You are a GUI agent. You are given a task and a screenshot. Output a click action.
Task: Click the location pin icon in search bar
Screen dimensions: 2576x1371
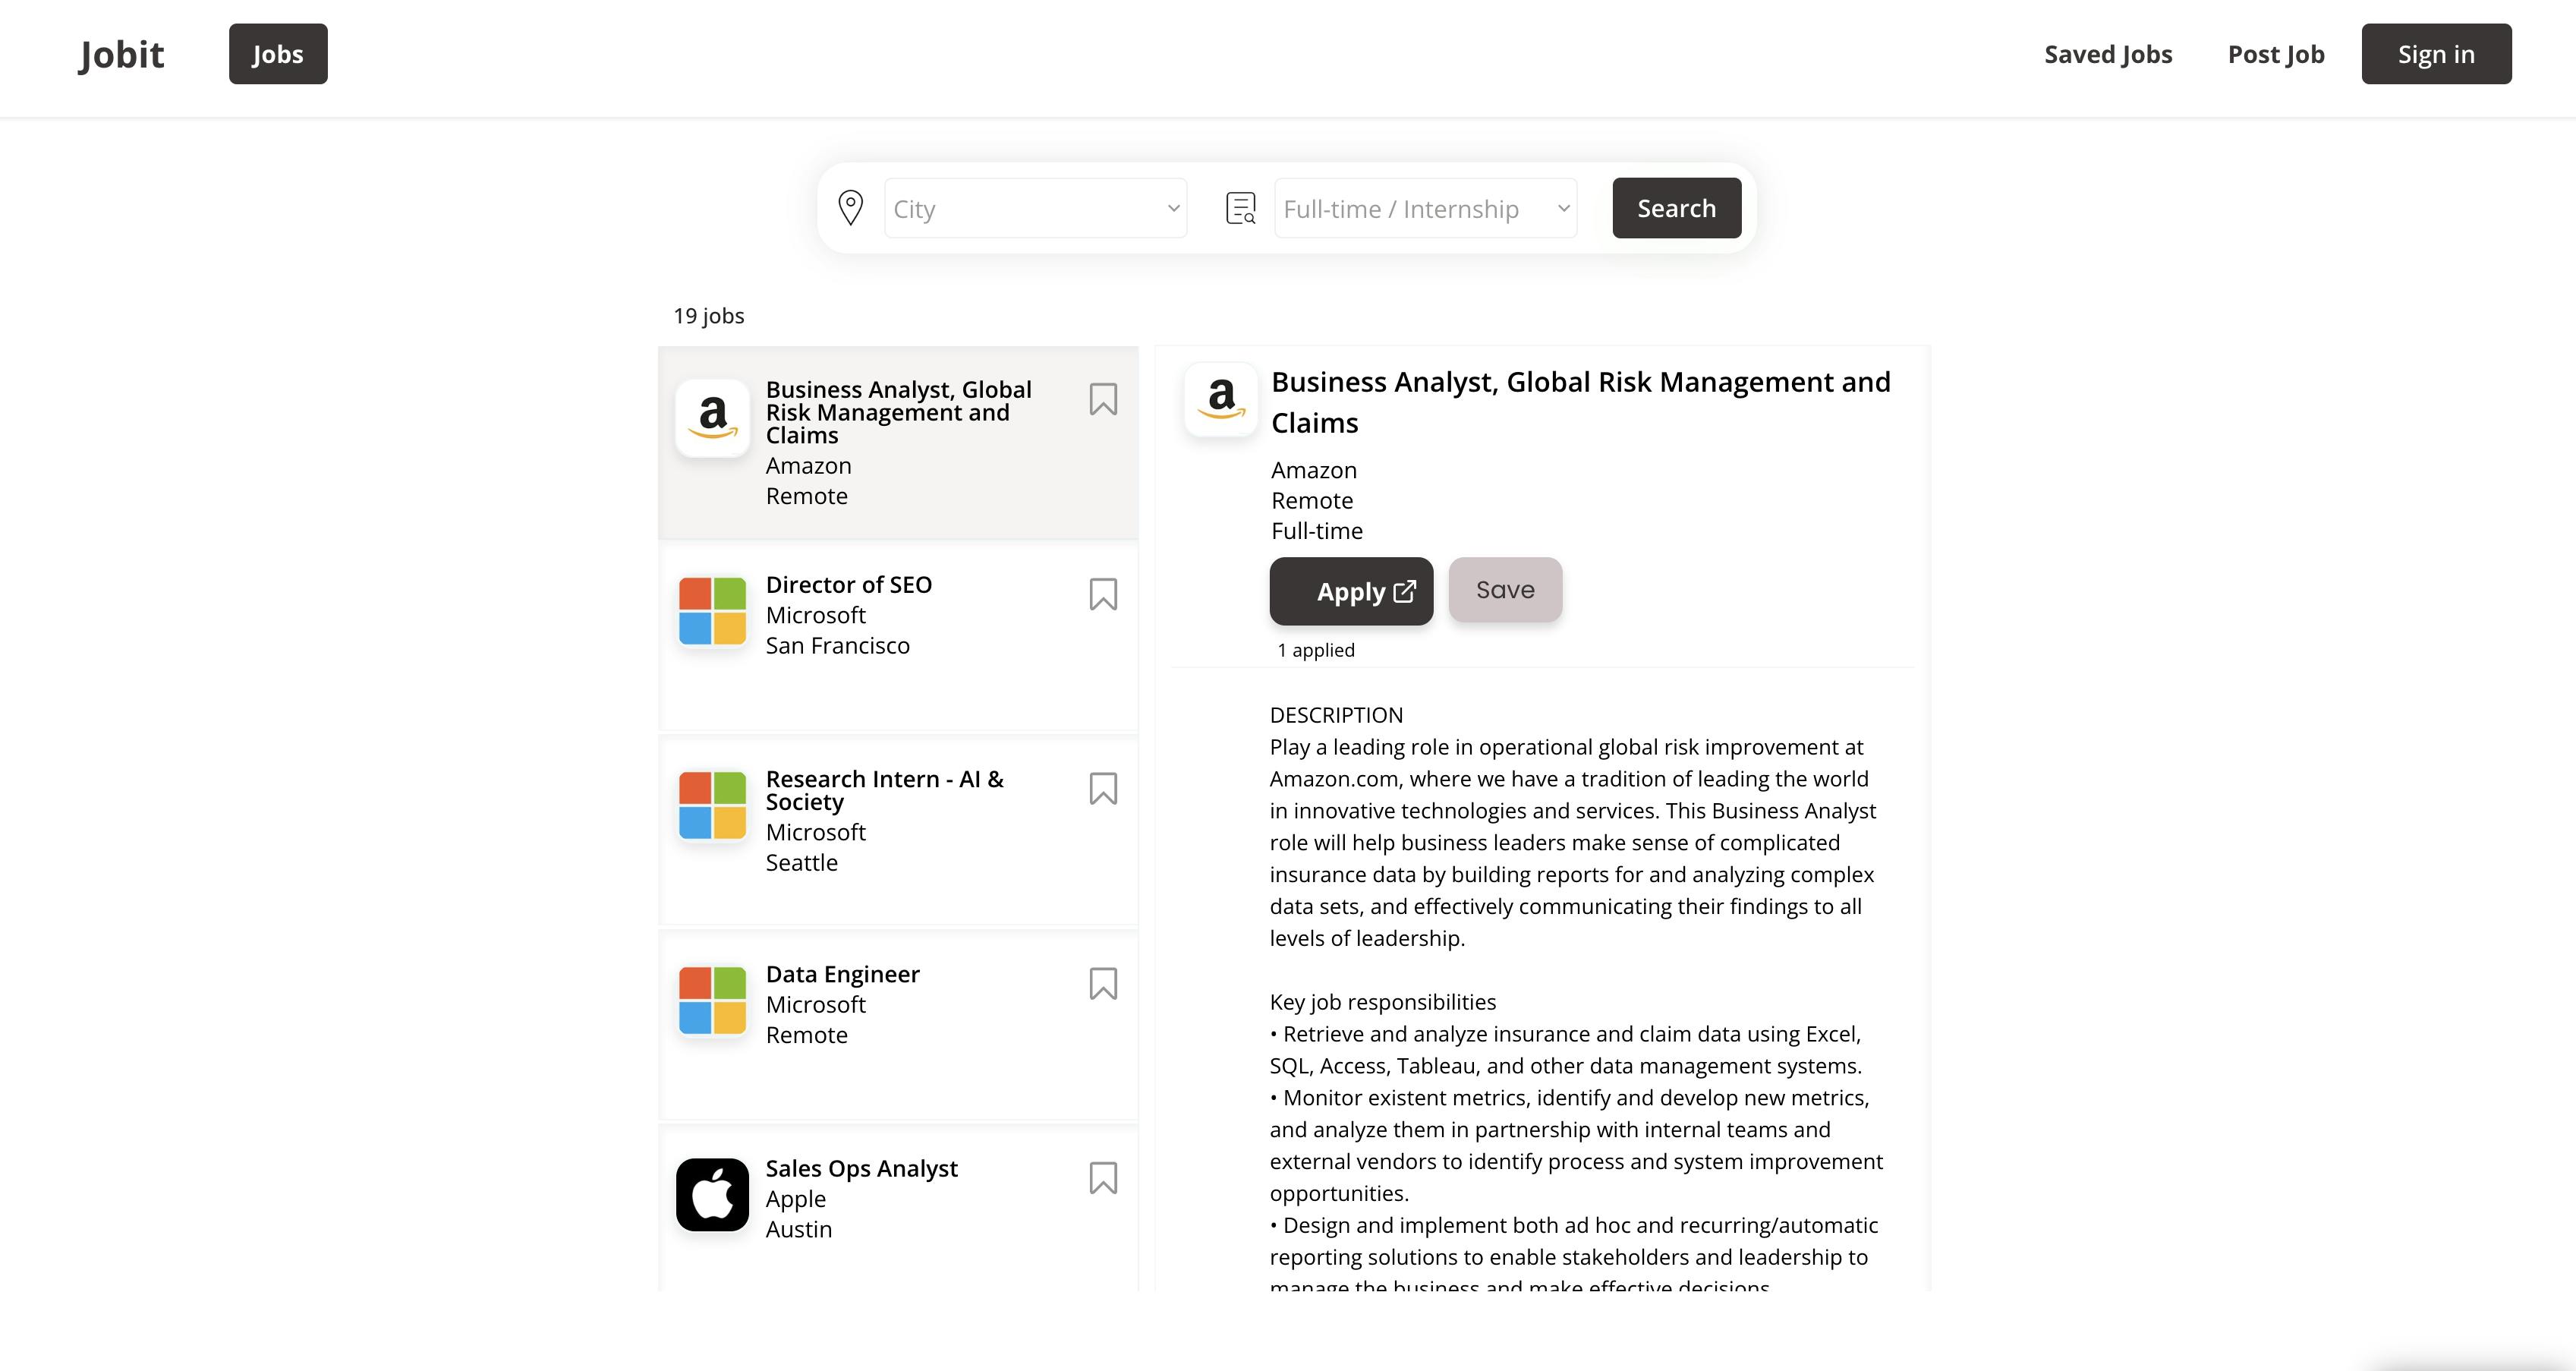click(850, 208)
